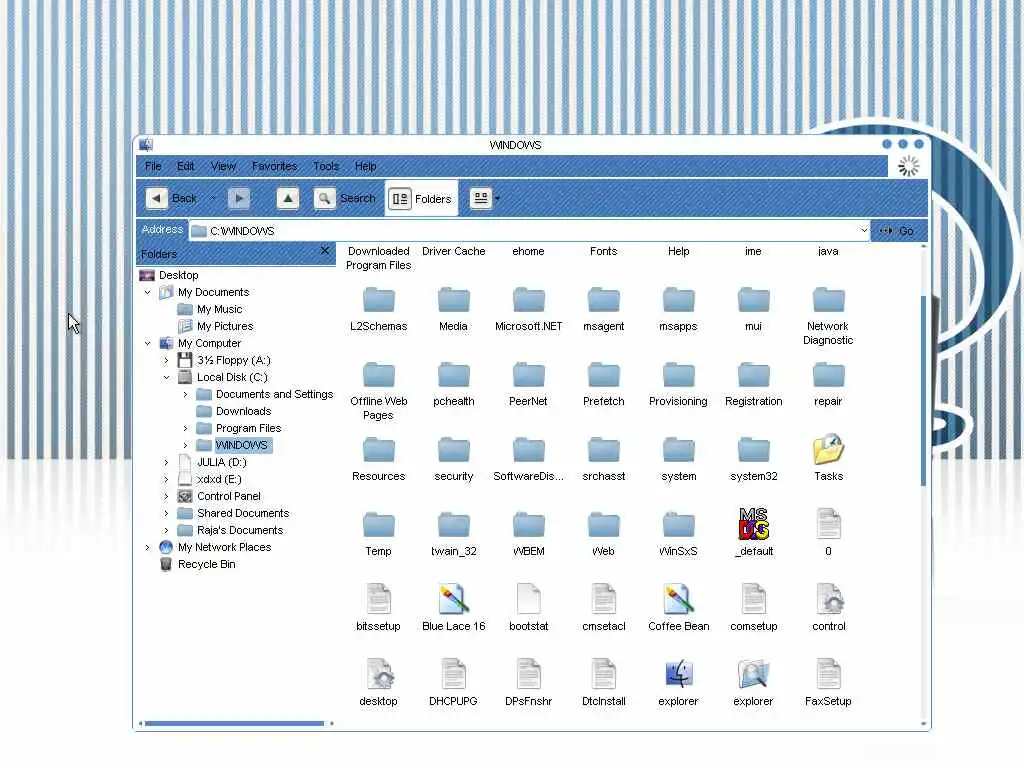
Task: Select the Temp folder icon
Action: [379, 524]
